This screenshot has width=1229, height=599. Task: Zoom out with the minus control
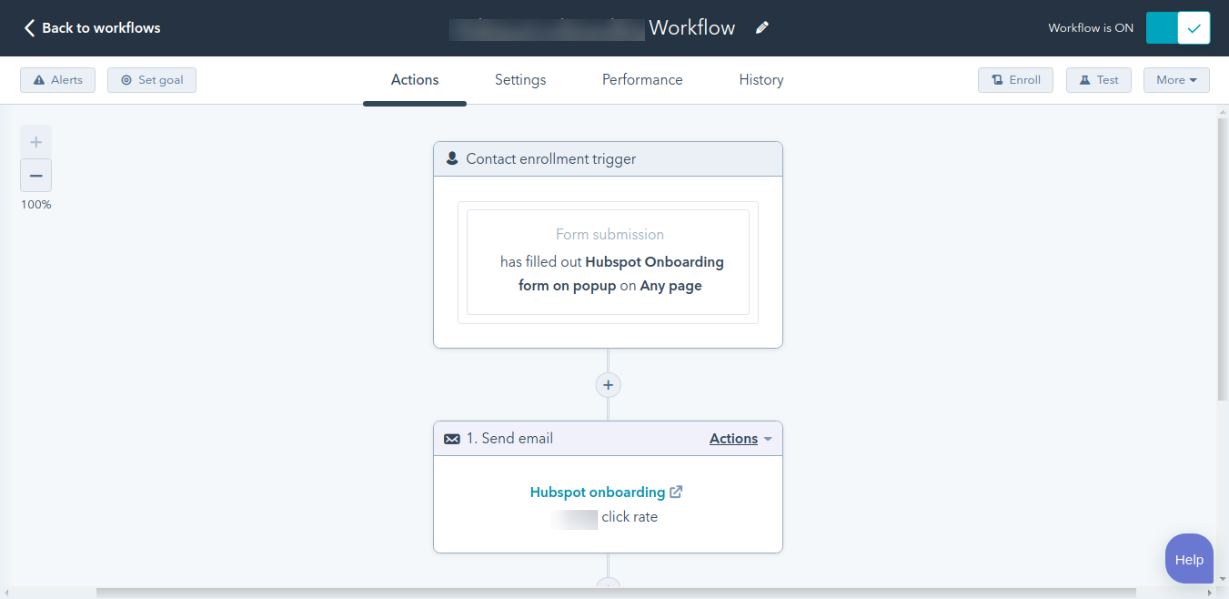[x=36, y=175]
